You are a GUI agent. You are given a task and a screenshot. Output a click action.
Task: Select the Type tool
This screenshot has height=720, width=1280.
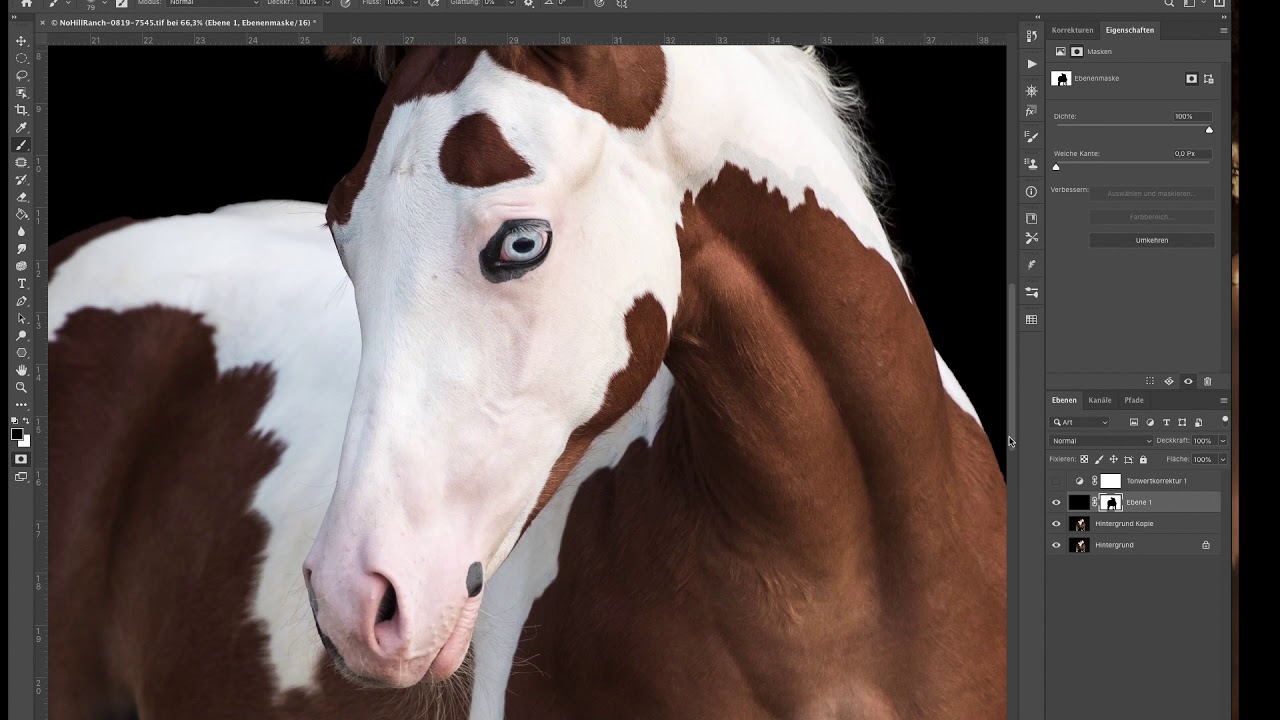pyautogui.click(x=21, y=284)
